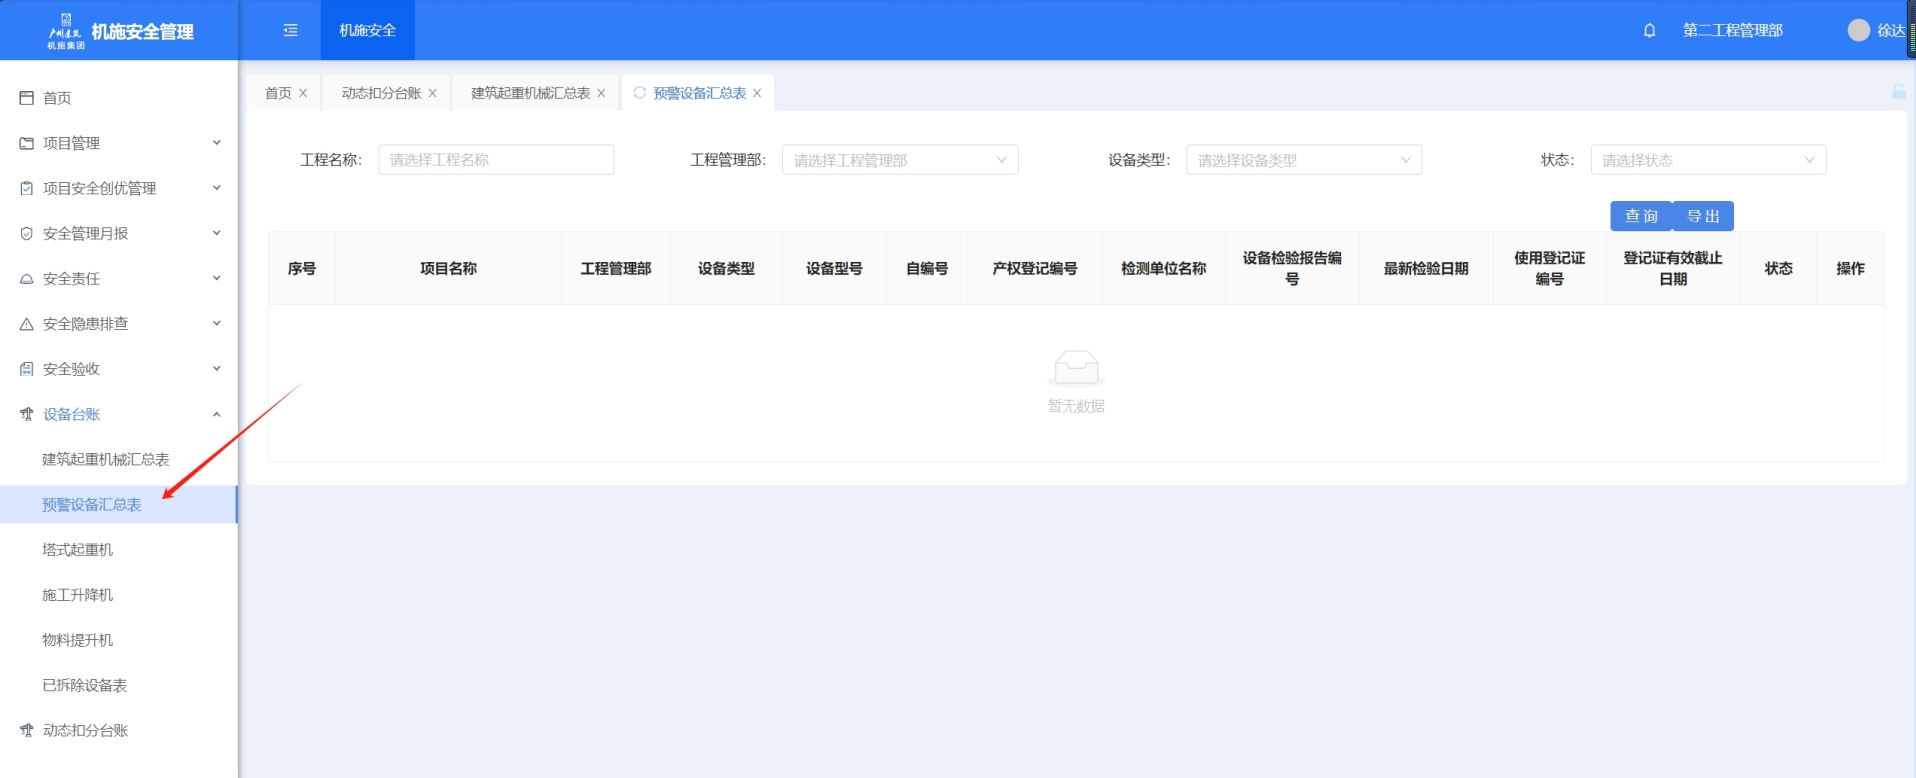Collapse the 设备台账 sidebar menu
The image size is (1916, 778).
[118, 414]
